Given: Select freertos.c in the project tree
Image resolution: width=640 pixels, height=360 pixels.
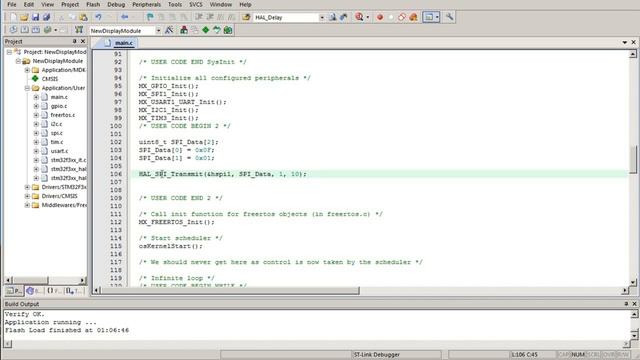Looking at the screenshot, I should [63, 115].
